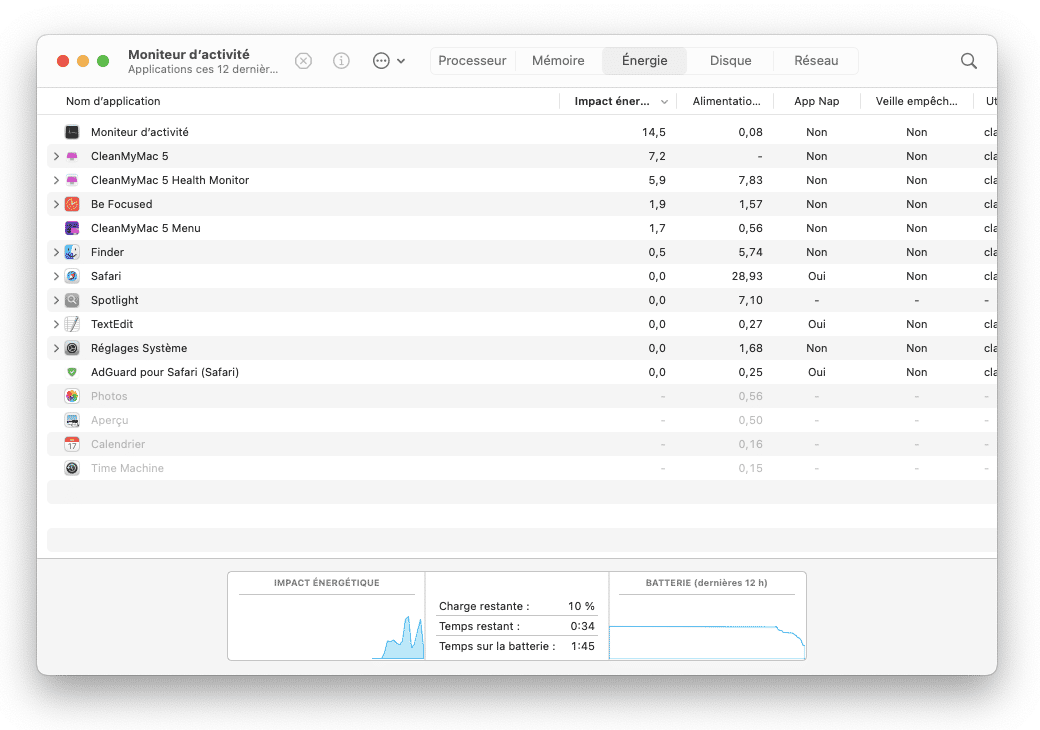Click the AdGuard green shield icon
The width and height of the screenshot is (1040, 730).
pos(72,372)
